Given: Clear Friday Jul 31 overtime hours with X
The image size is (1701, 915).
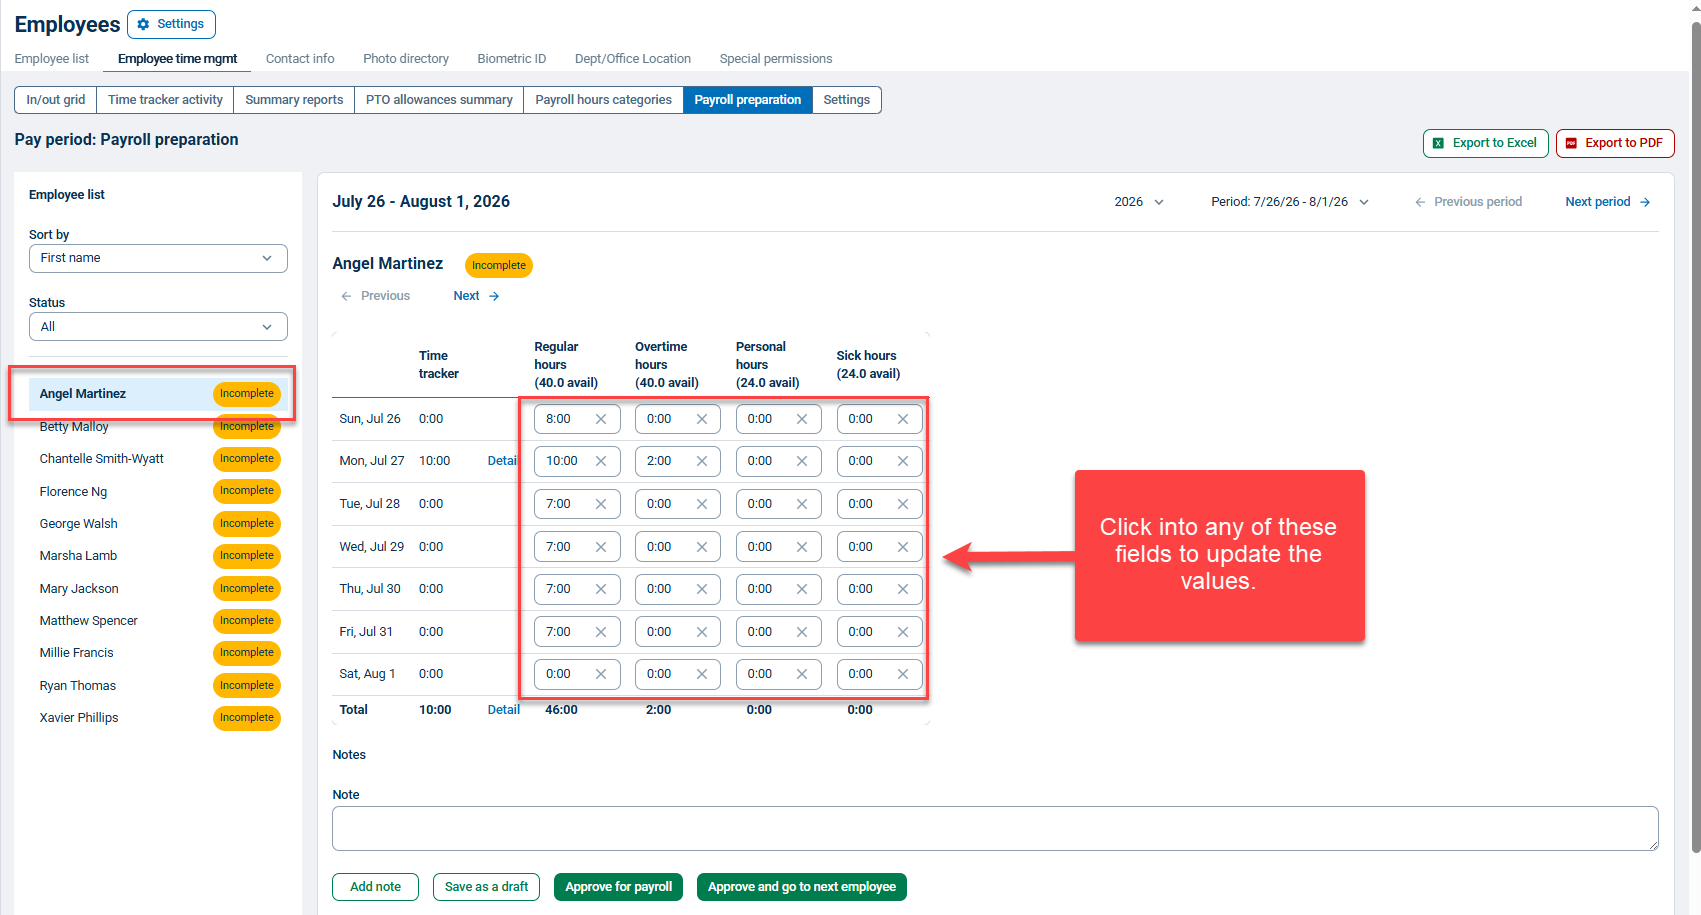Looking at the screenshot, I should pos(702,632).
